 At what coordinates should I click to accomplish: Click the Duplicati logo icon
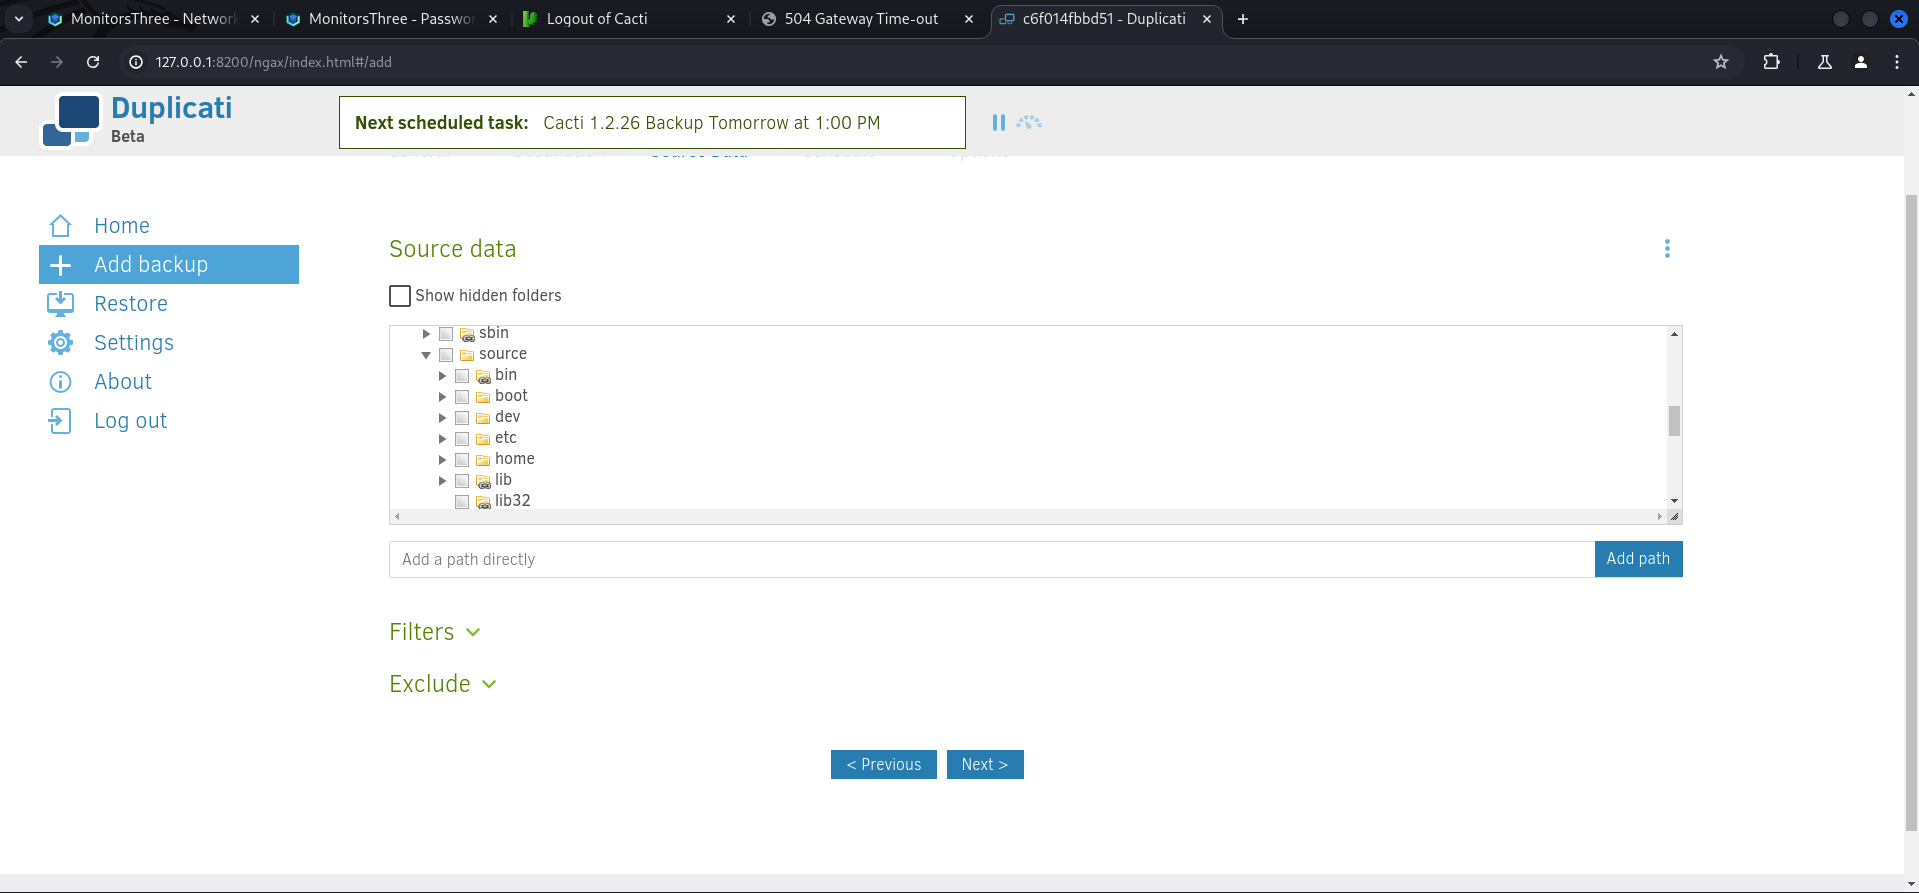(x=71, y=121)
